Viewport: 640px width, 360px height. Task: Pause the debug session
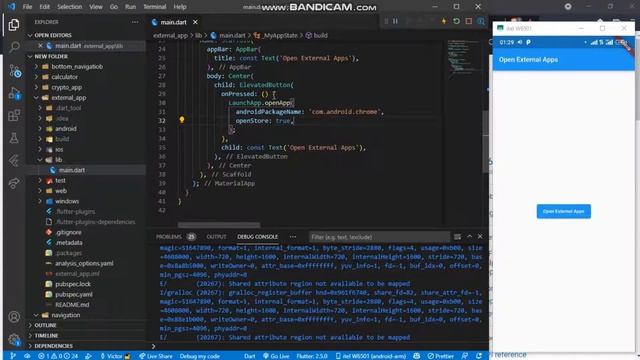[395, 21]
